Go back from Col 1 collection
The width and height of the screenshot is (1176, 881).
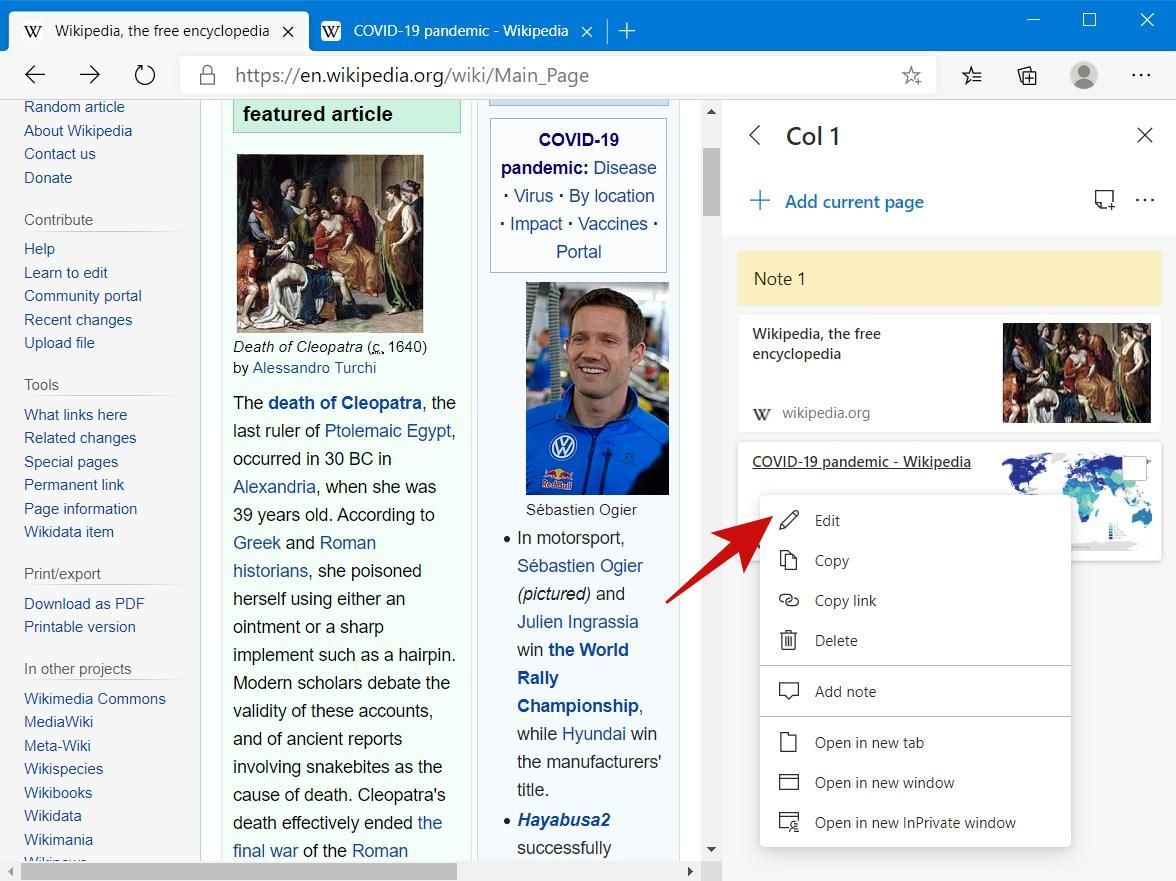[x=755, y=136]
